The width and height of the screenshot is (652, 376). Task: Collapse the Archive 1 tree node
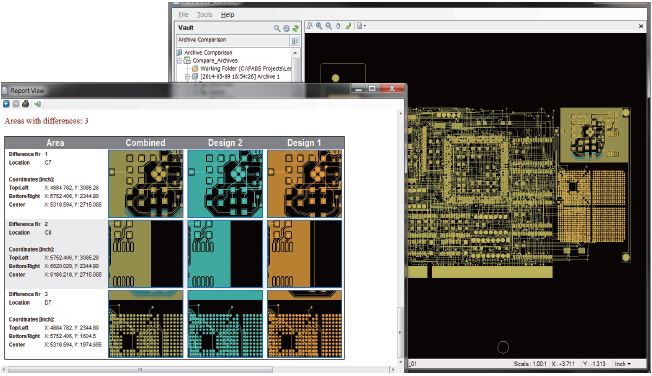point(187,77)
